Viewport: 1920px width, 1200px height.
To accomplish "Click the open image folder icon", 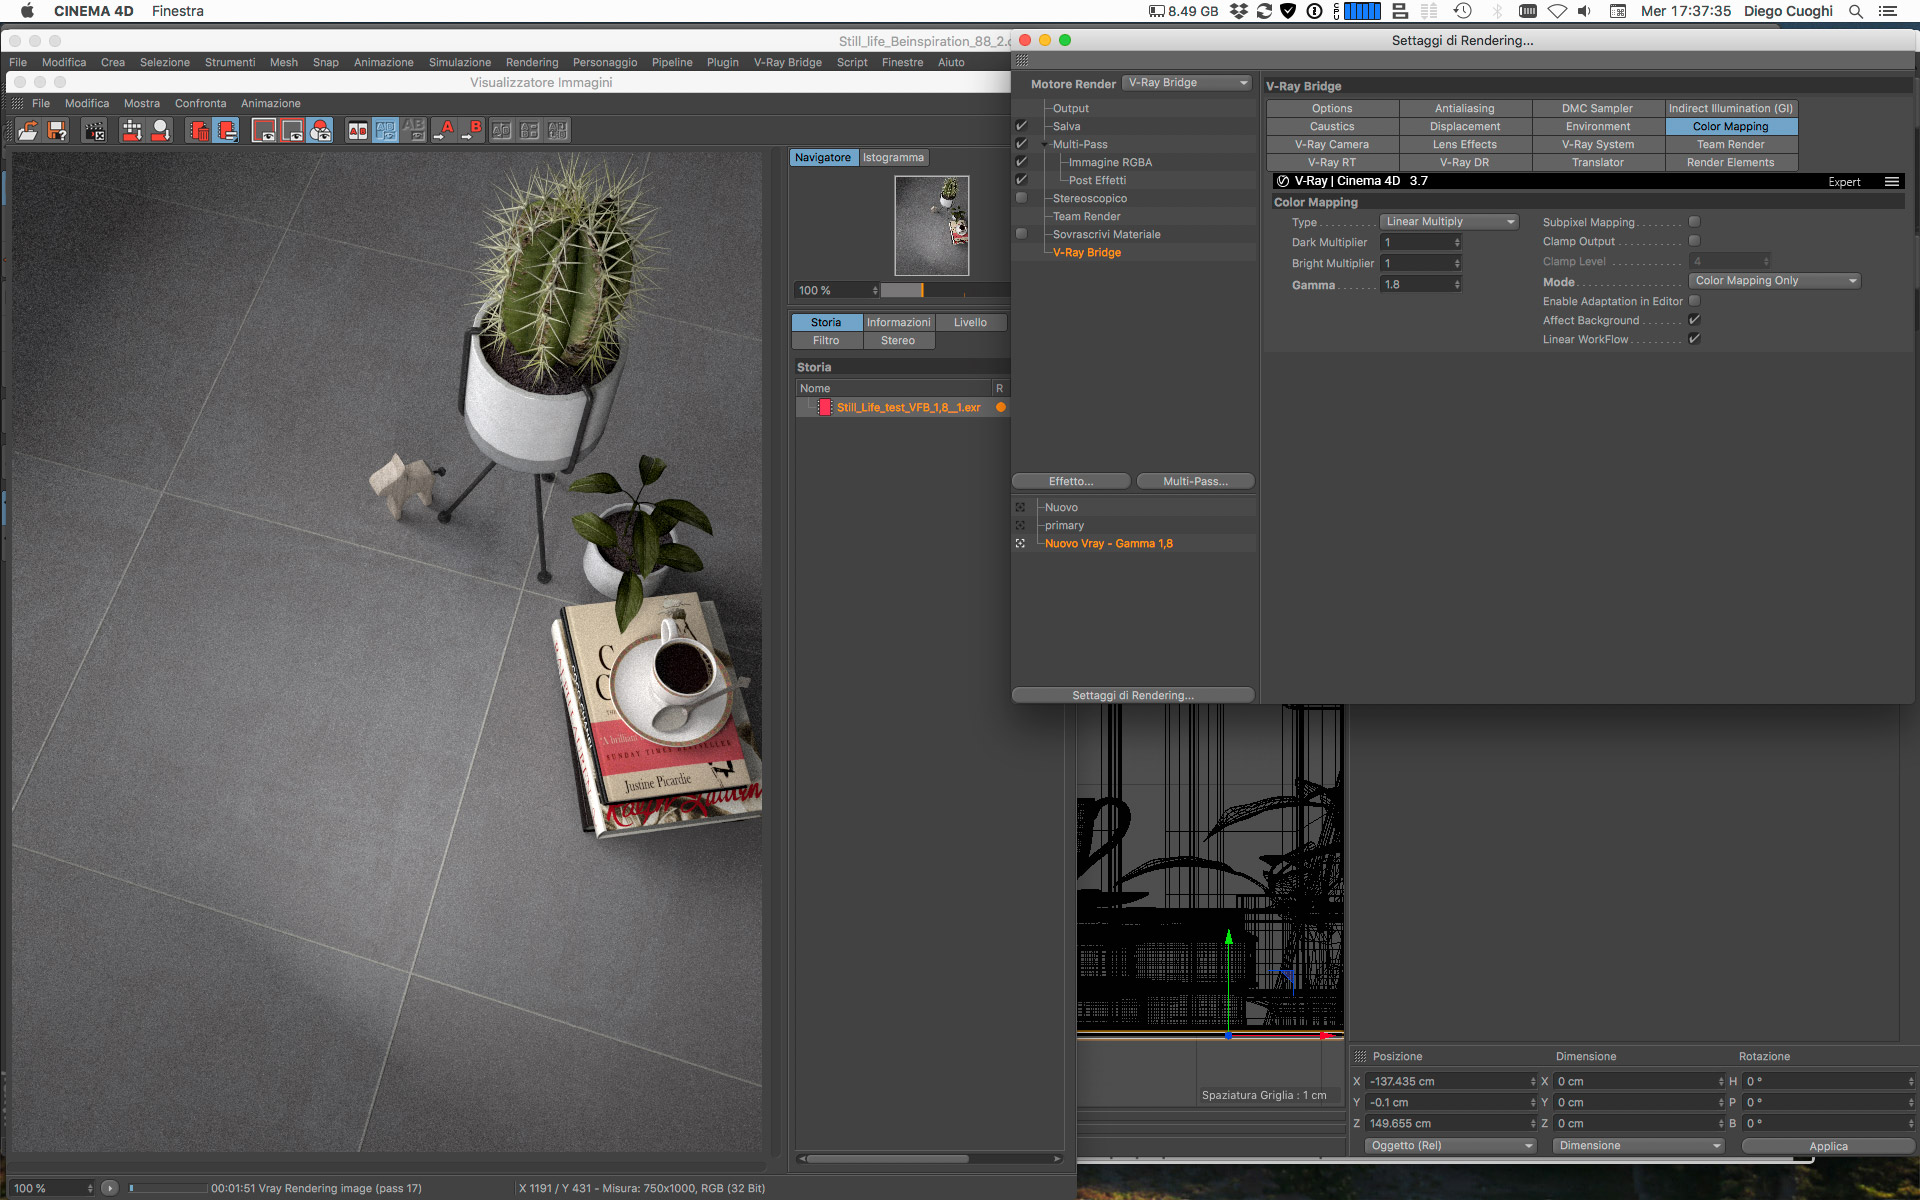I will [x=28, y=130].
